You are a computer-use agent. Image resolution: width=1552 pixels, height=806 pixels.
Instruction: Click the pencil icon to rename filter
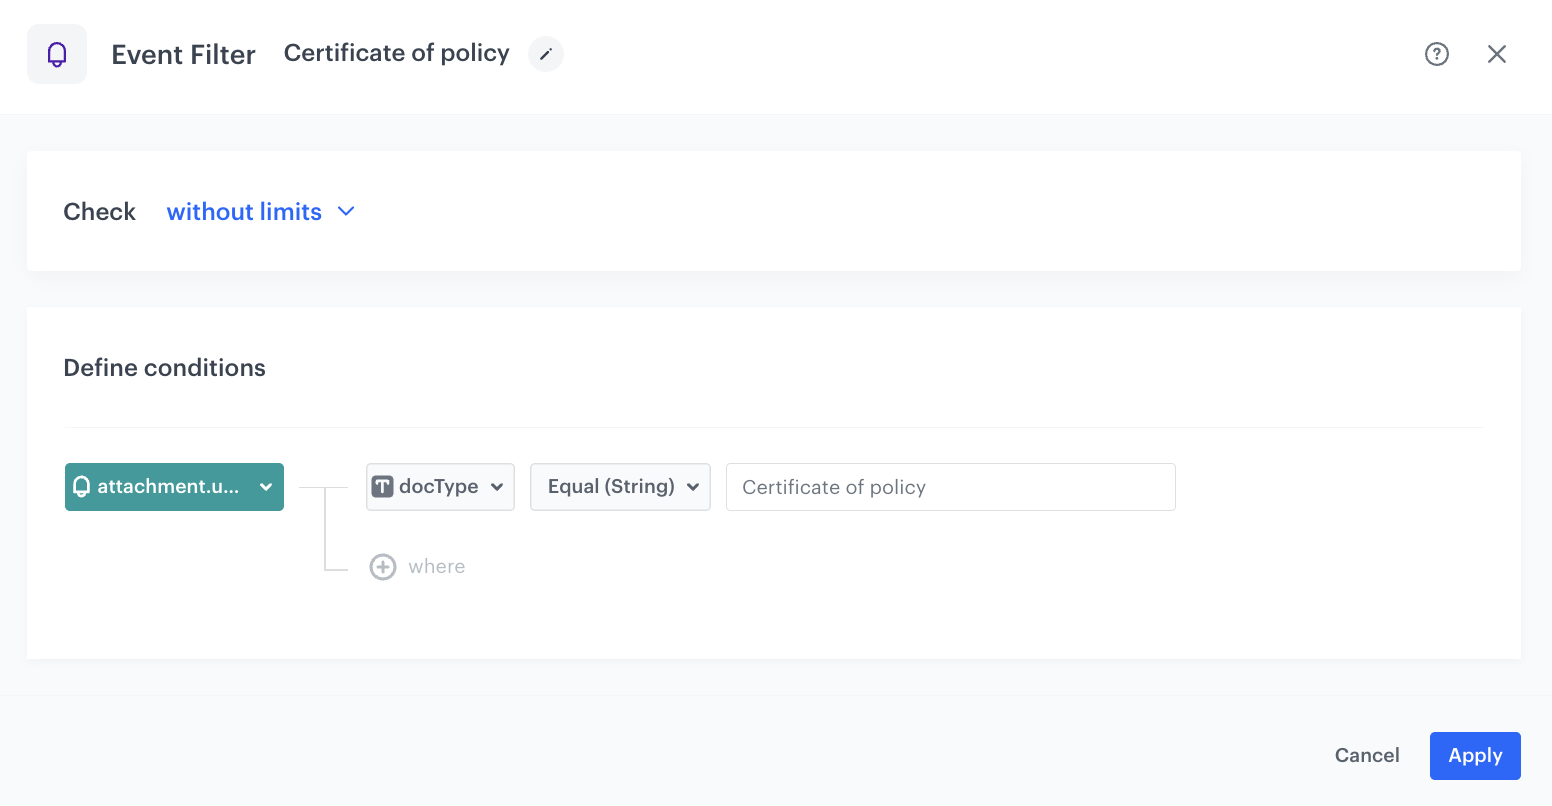545,54
